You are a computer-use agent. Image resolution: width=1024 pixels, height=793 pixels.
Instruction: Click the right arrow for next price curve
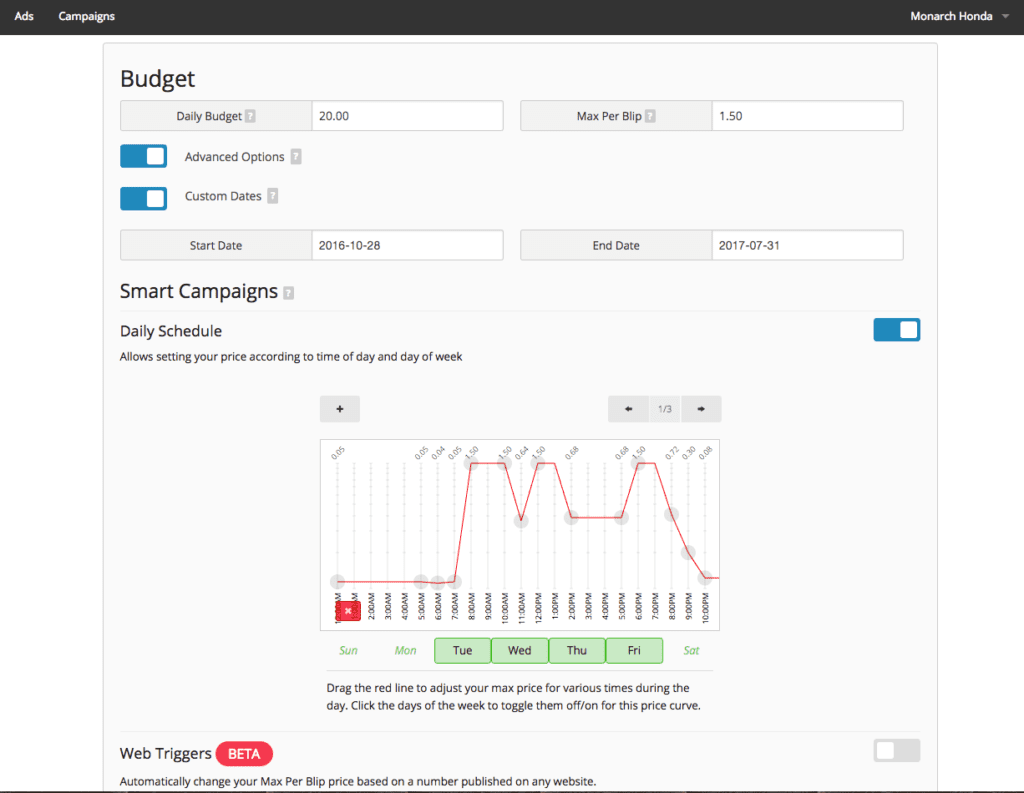click(x=701, y=409)
